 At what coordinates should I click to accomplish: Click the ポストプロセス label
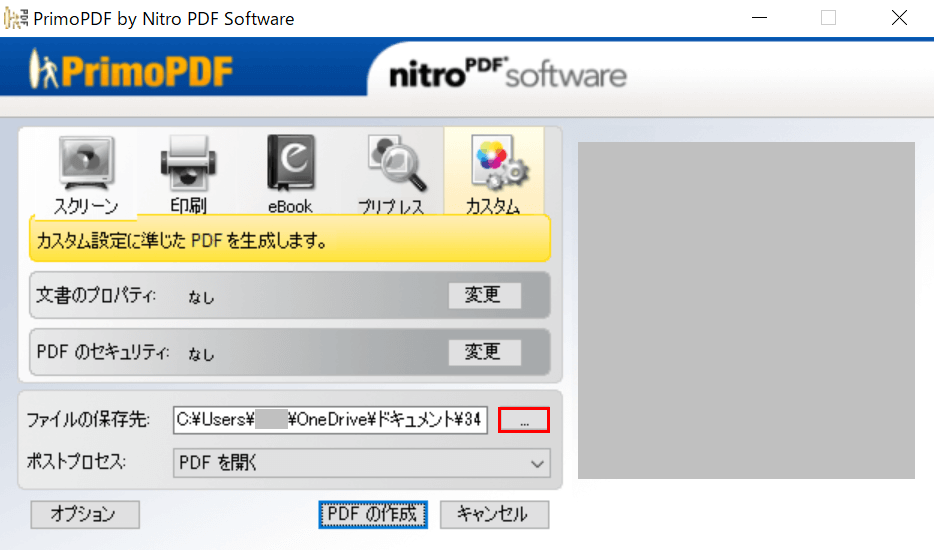coord(76,461)
